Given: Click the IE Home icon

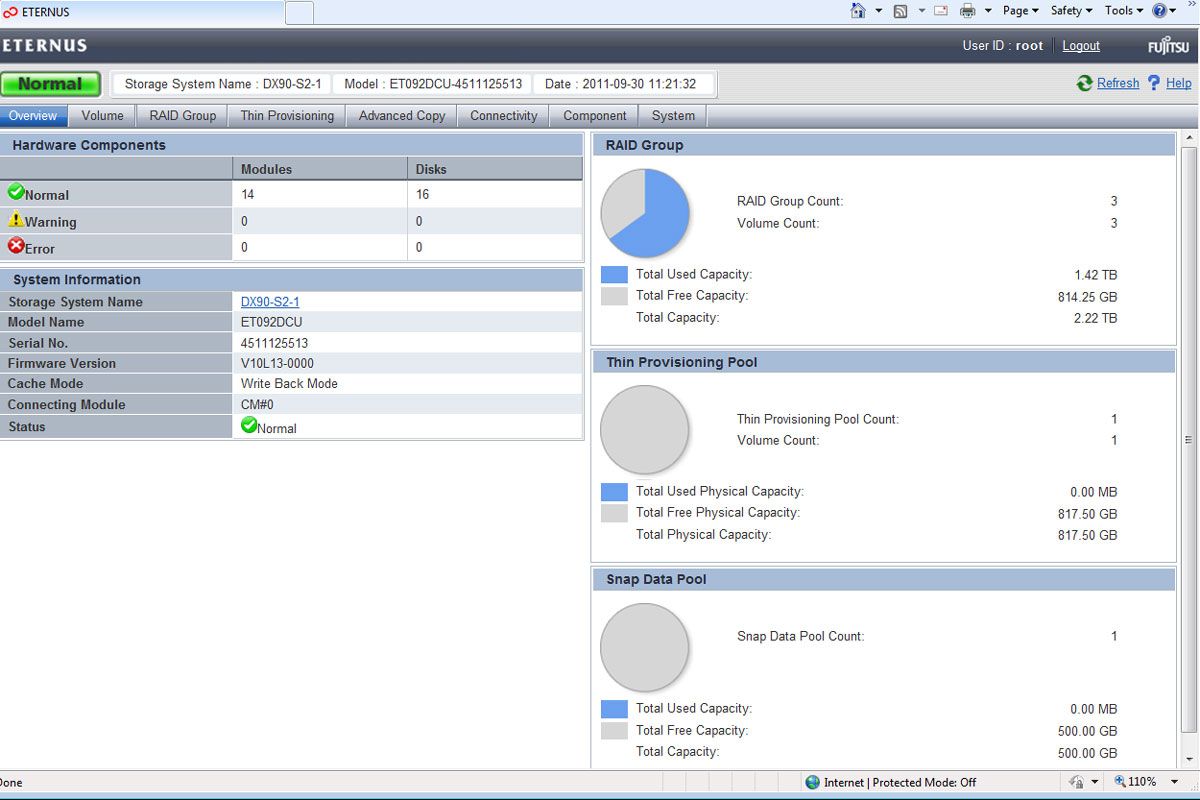Looking at the screenshot, I should pos(858,10).
